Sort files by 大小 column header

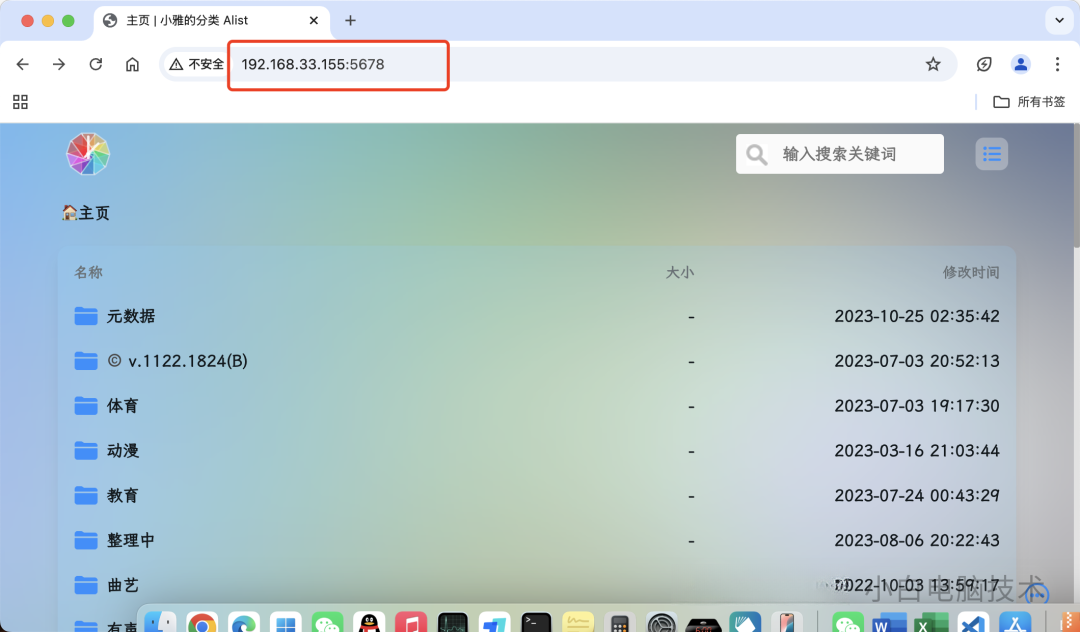pyautogui.click(x=679, y=273)
